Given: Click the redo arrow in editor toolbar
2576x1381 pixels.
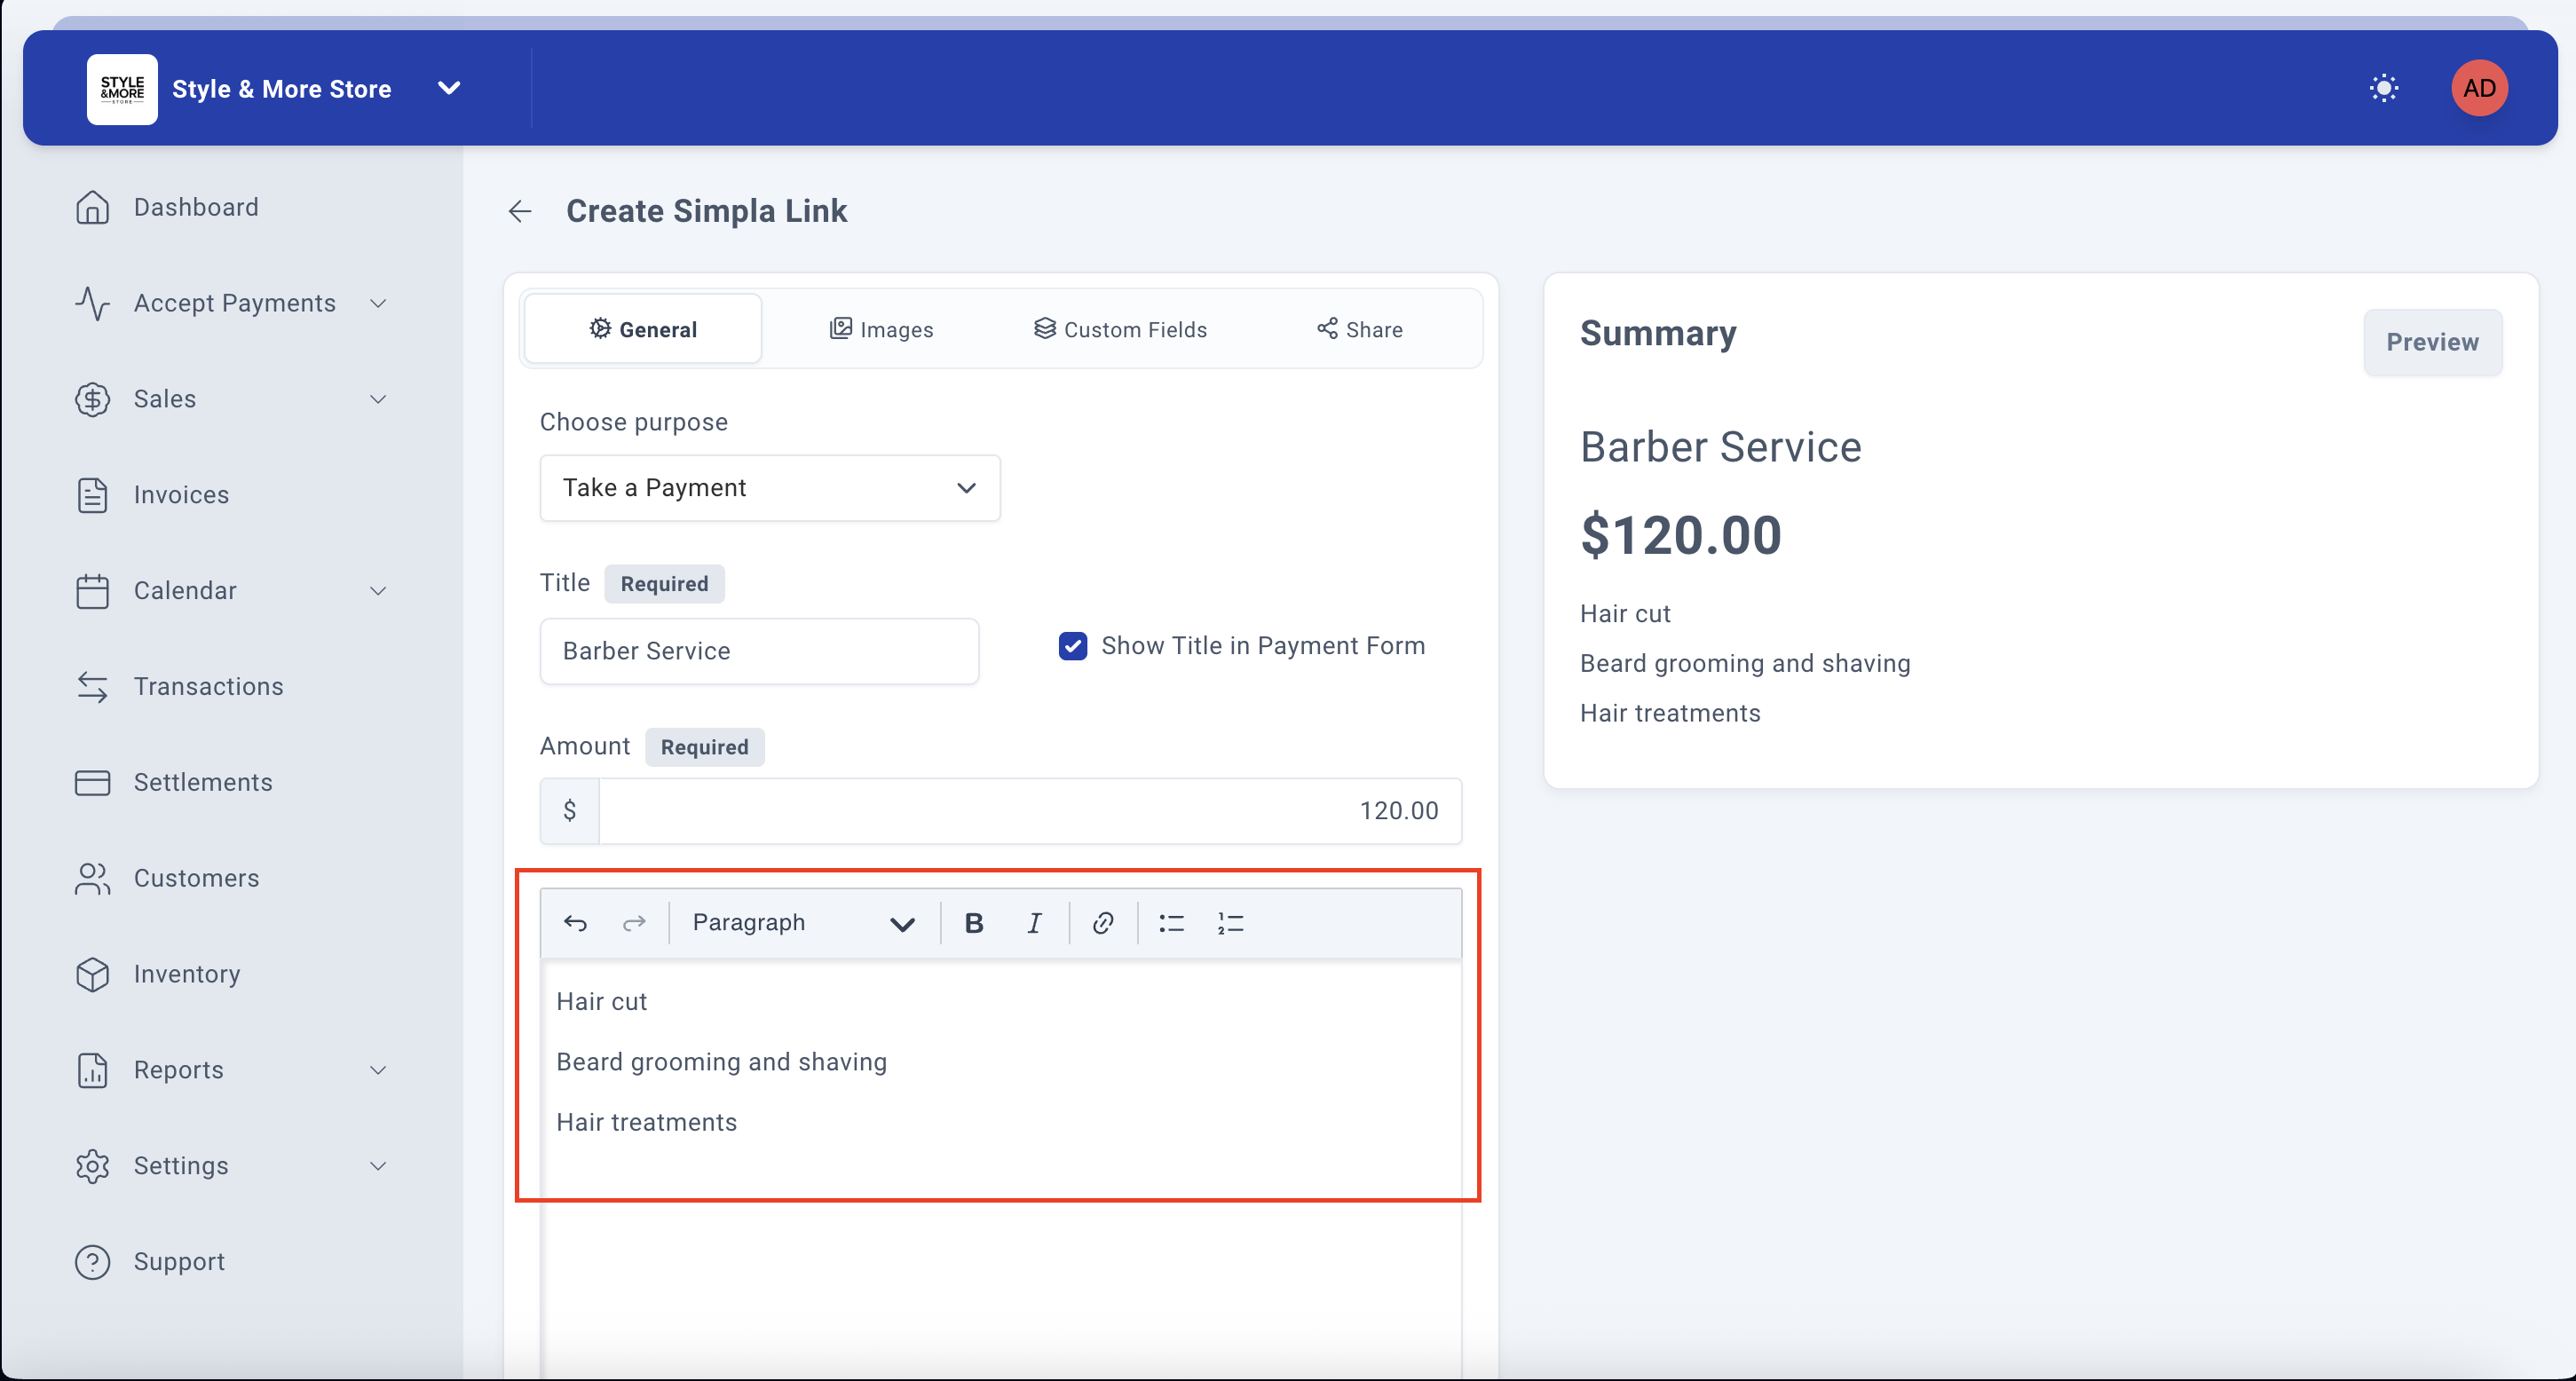Looking at the screenshot, I should click(x=634, y=923).
